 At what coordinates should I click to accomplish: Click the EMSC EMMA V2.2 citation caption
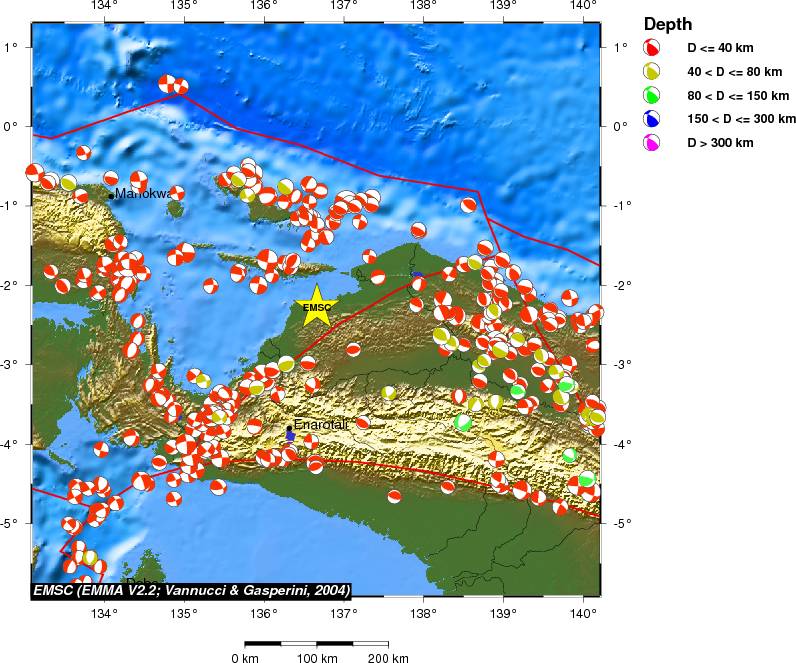(191, 589)
